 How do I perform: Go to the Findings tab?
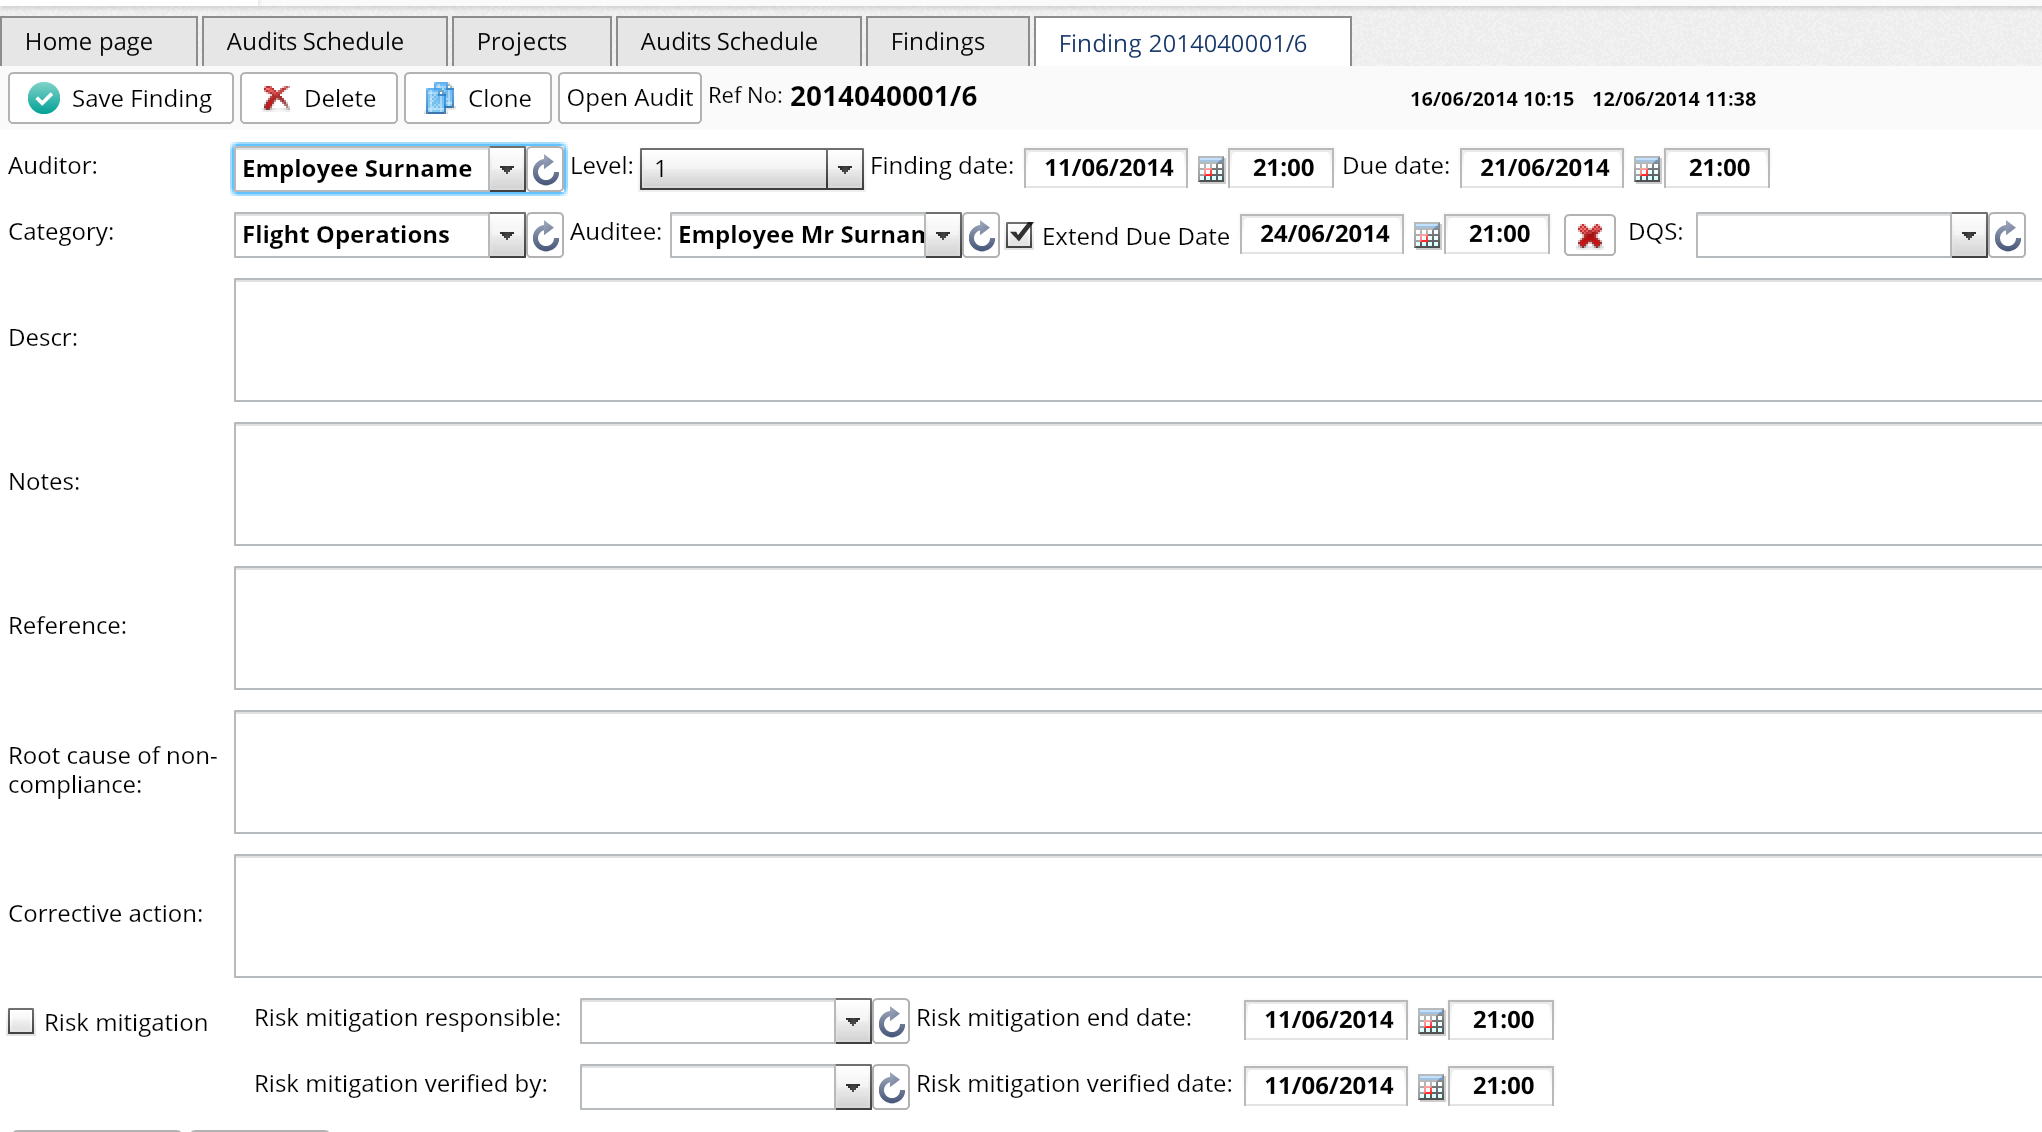coord(947,42)
